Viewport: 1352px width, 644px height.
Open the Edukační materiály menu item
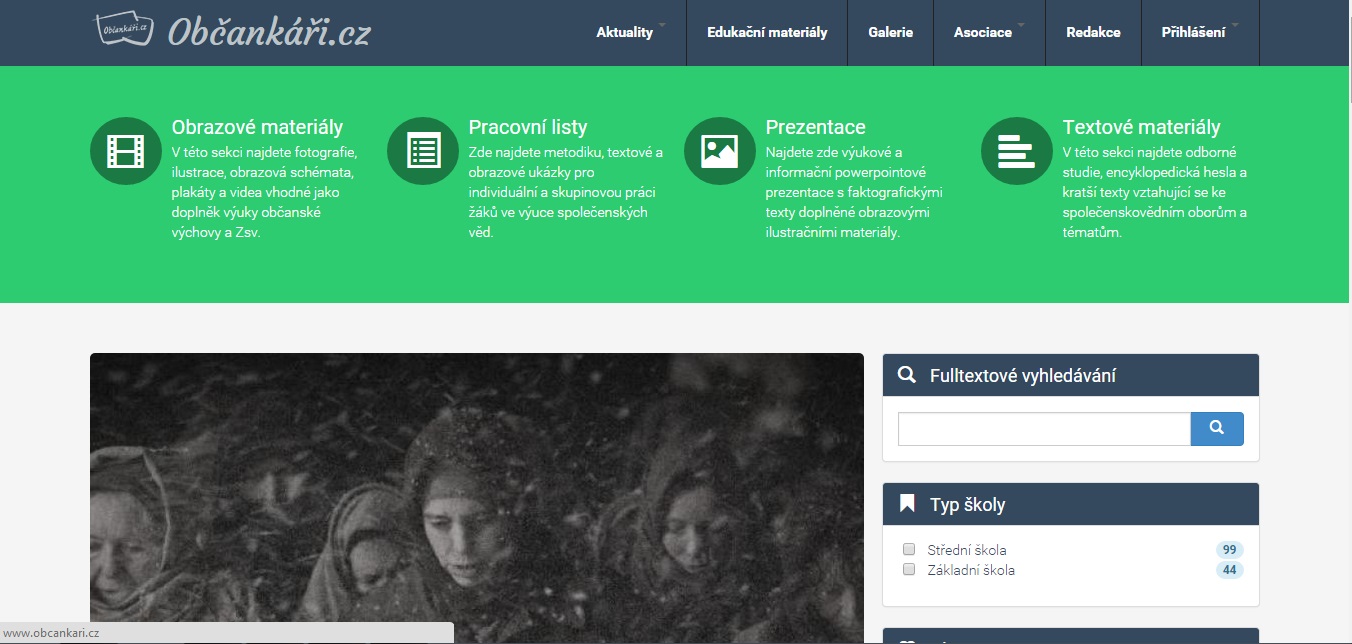click(767, 32)
